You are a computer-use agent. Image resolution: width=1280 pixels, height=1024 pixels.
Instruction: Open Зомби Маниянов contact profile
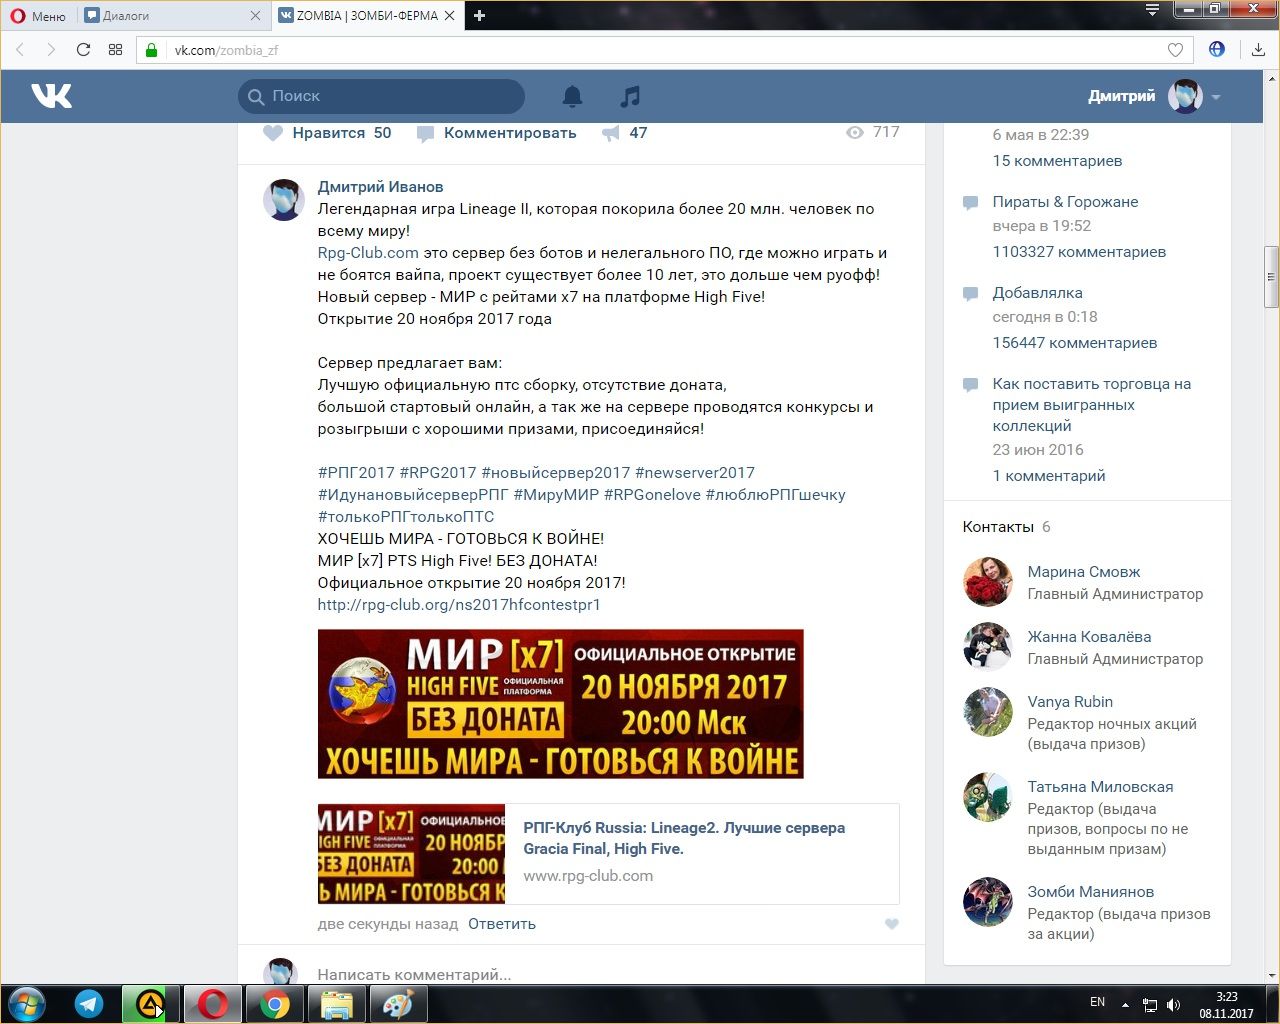click(x=1091, y=892)
